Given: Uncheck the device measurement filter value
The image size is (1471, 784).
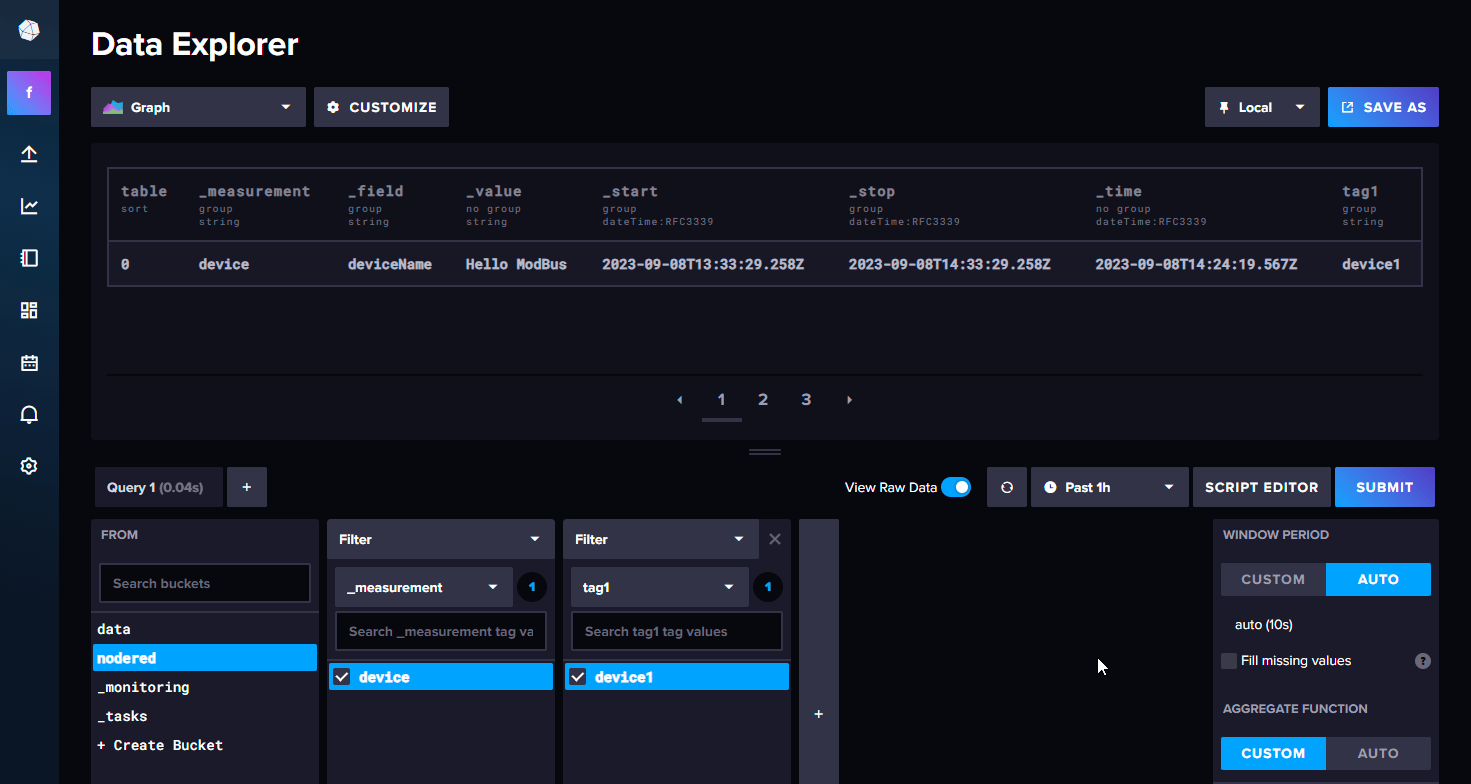Looking at the screenshot, I should click(x=342, y=676).
